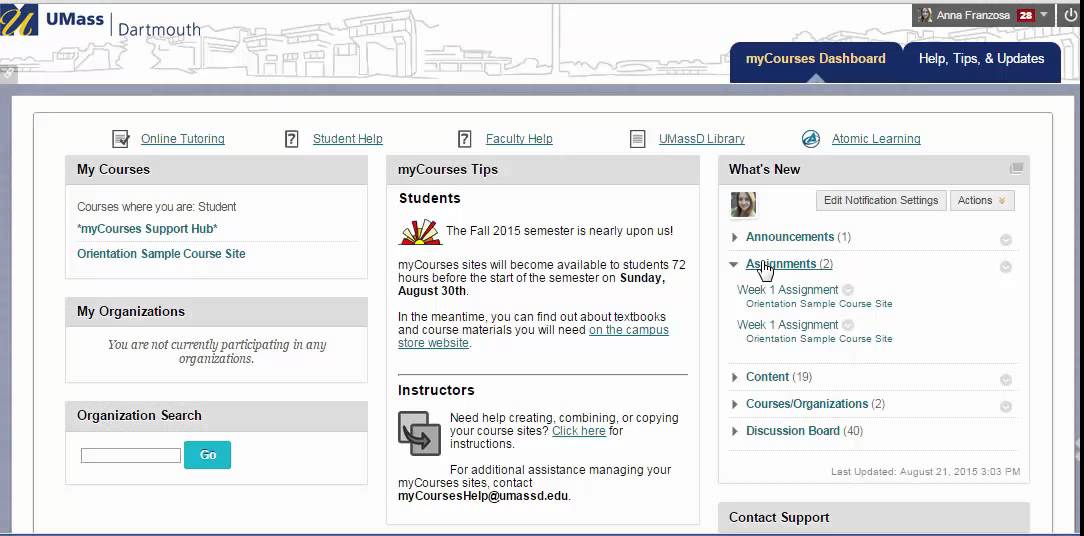The width and height of the screenshot is (1084, 536).
Task: Click myCoursesHelp@umassd.edu email text
Action: [x=483, y=496]
